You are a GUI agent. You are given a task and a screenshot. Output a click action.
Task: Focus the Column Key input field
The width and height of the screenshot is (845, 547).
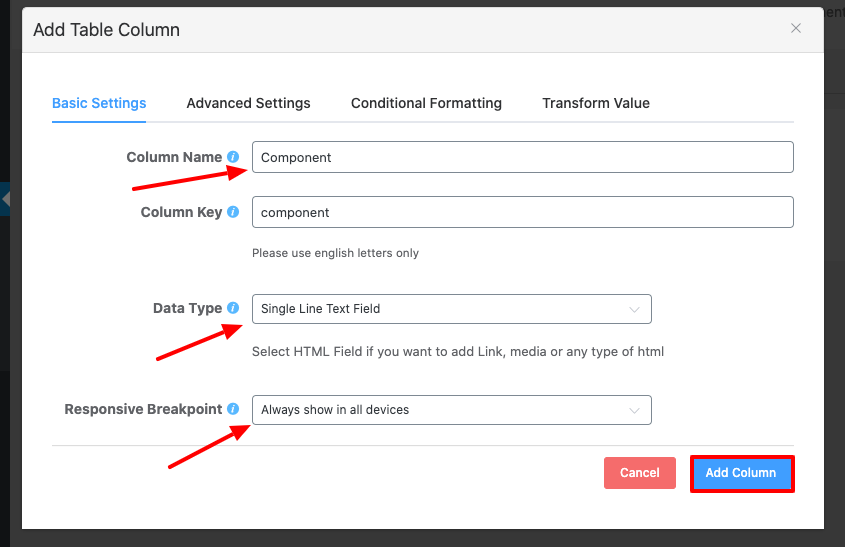tap(522, 212)
